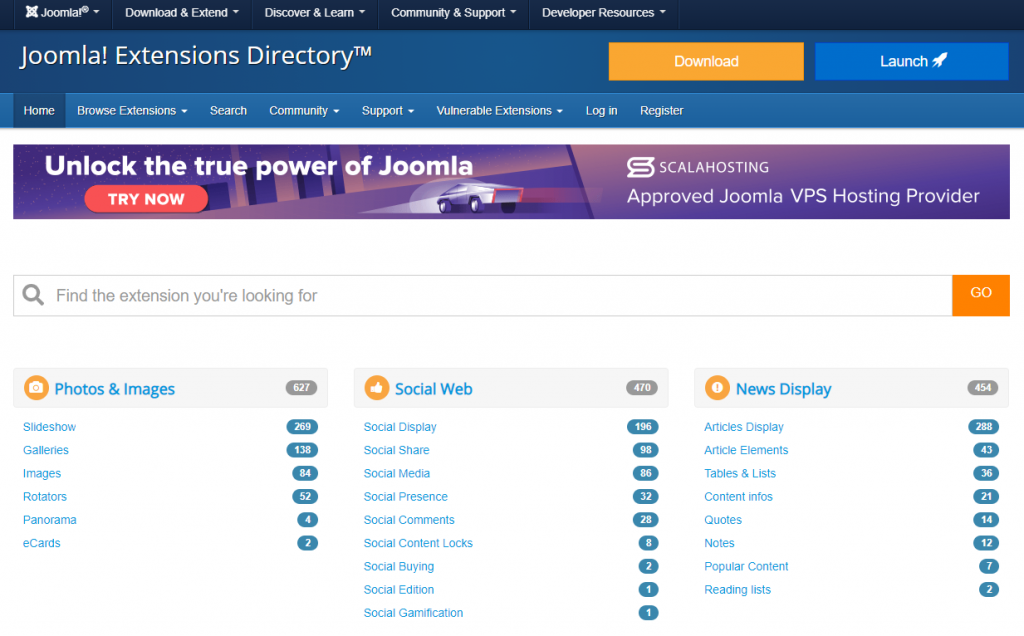
Task: Select Log in from navigation
Action: click(x=601, y=110)
